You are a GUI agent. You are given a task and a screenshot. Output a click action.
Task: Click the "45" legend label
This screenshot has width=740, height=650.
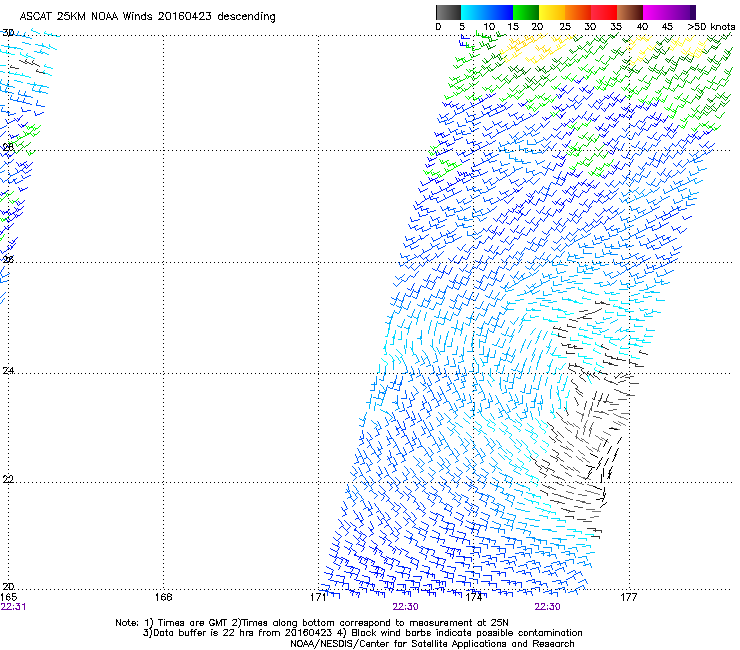pyautogui.click(x=667, y=27)
